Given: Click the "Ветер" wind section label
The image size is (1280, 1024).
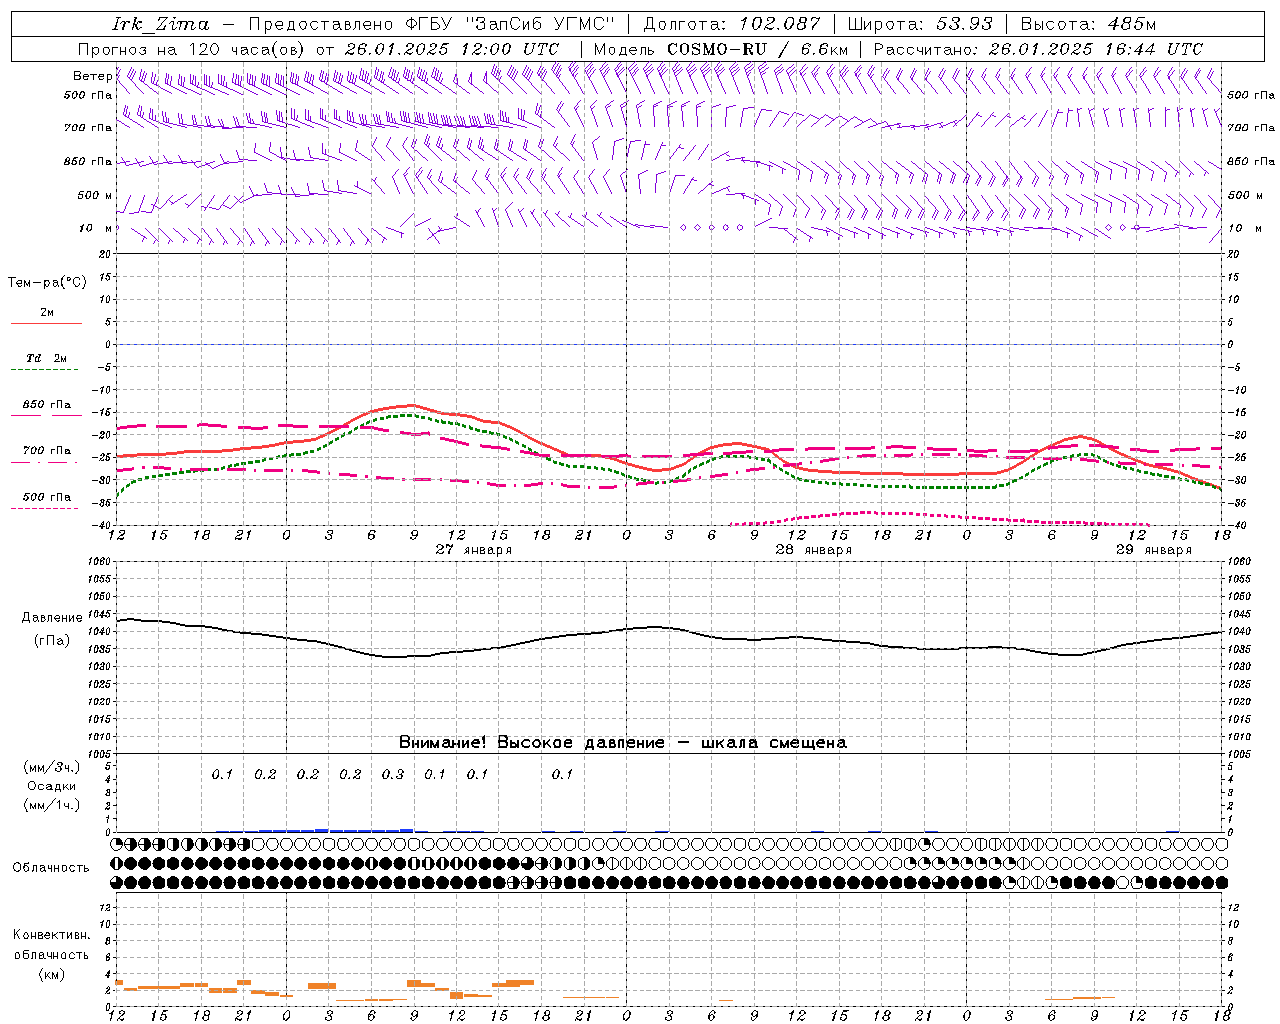Looking at the screenshot, I should [x=92, y=76].
